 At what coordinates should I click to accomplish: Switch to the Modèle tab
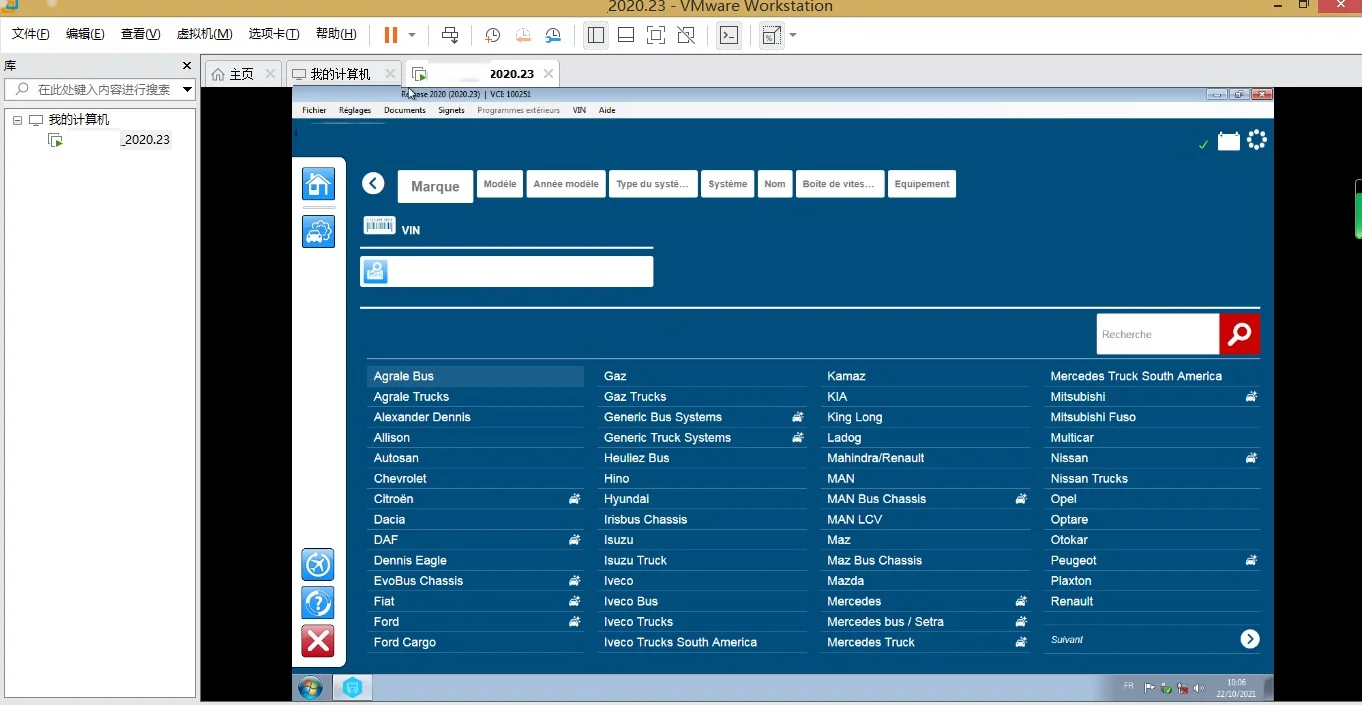click(x=499, y=184)
